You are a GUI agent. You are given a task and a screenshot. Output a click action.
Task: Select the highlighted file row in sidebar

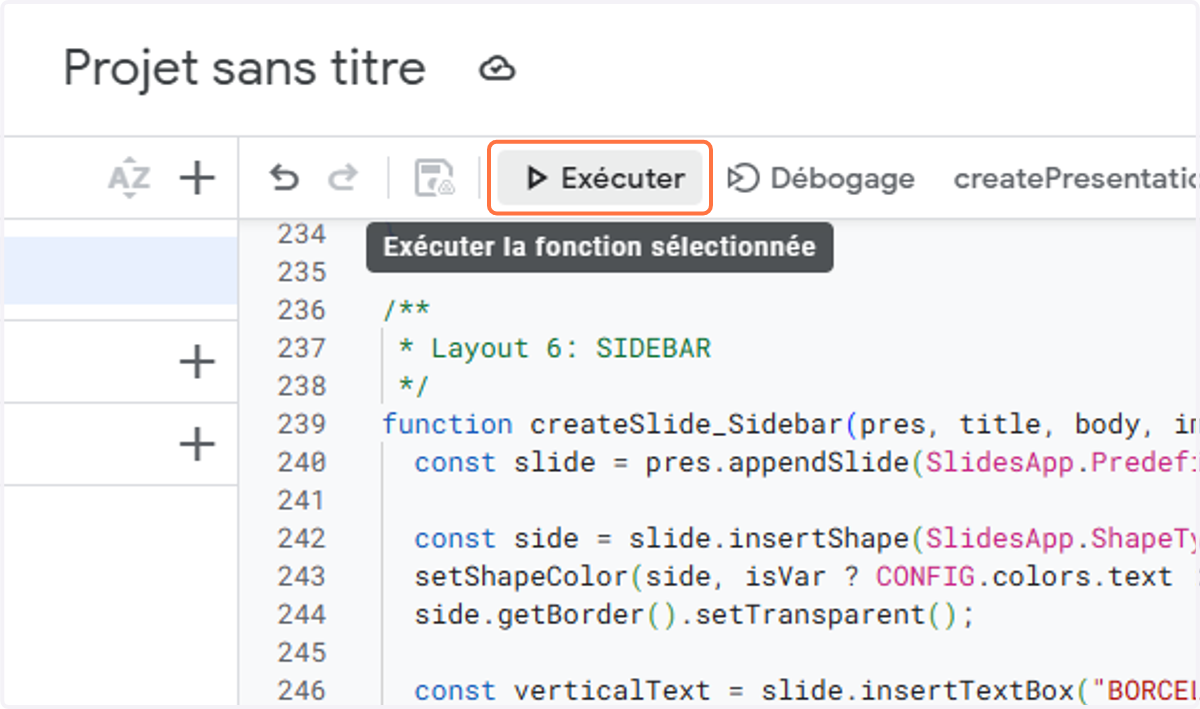click(119, 270)
